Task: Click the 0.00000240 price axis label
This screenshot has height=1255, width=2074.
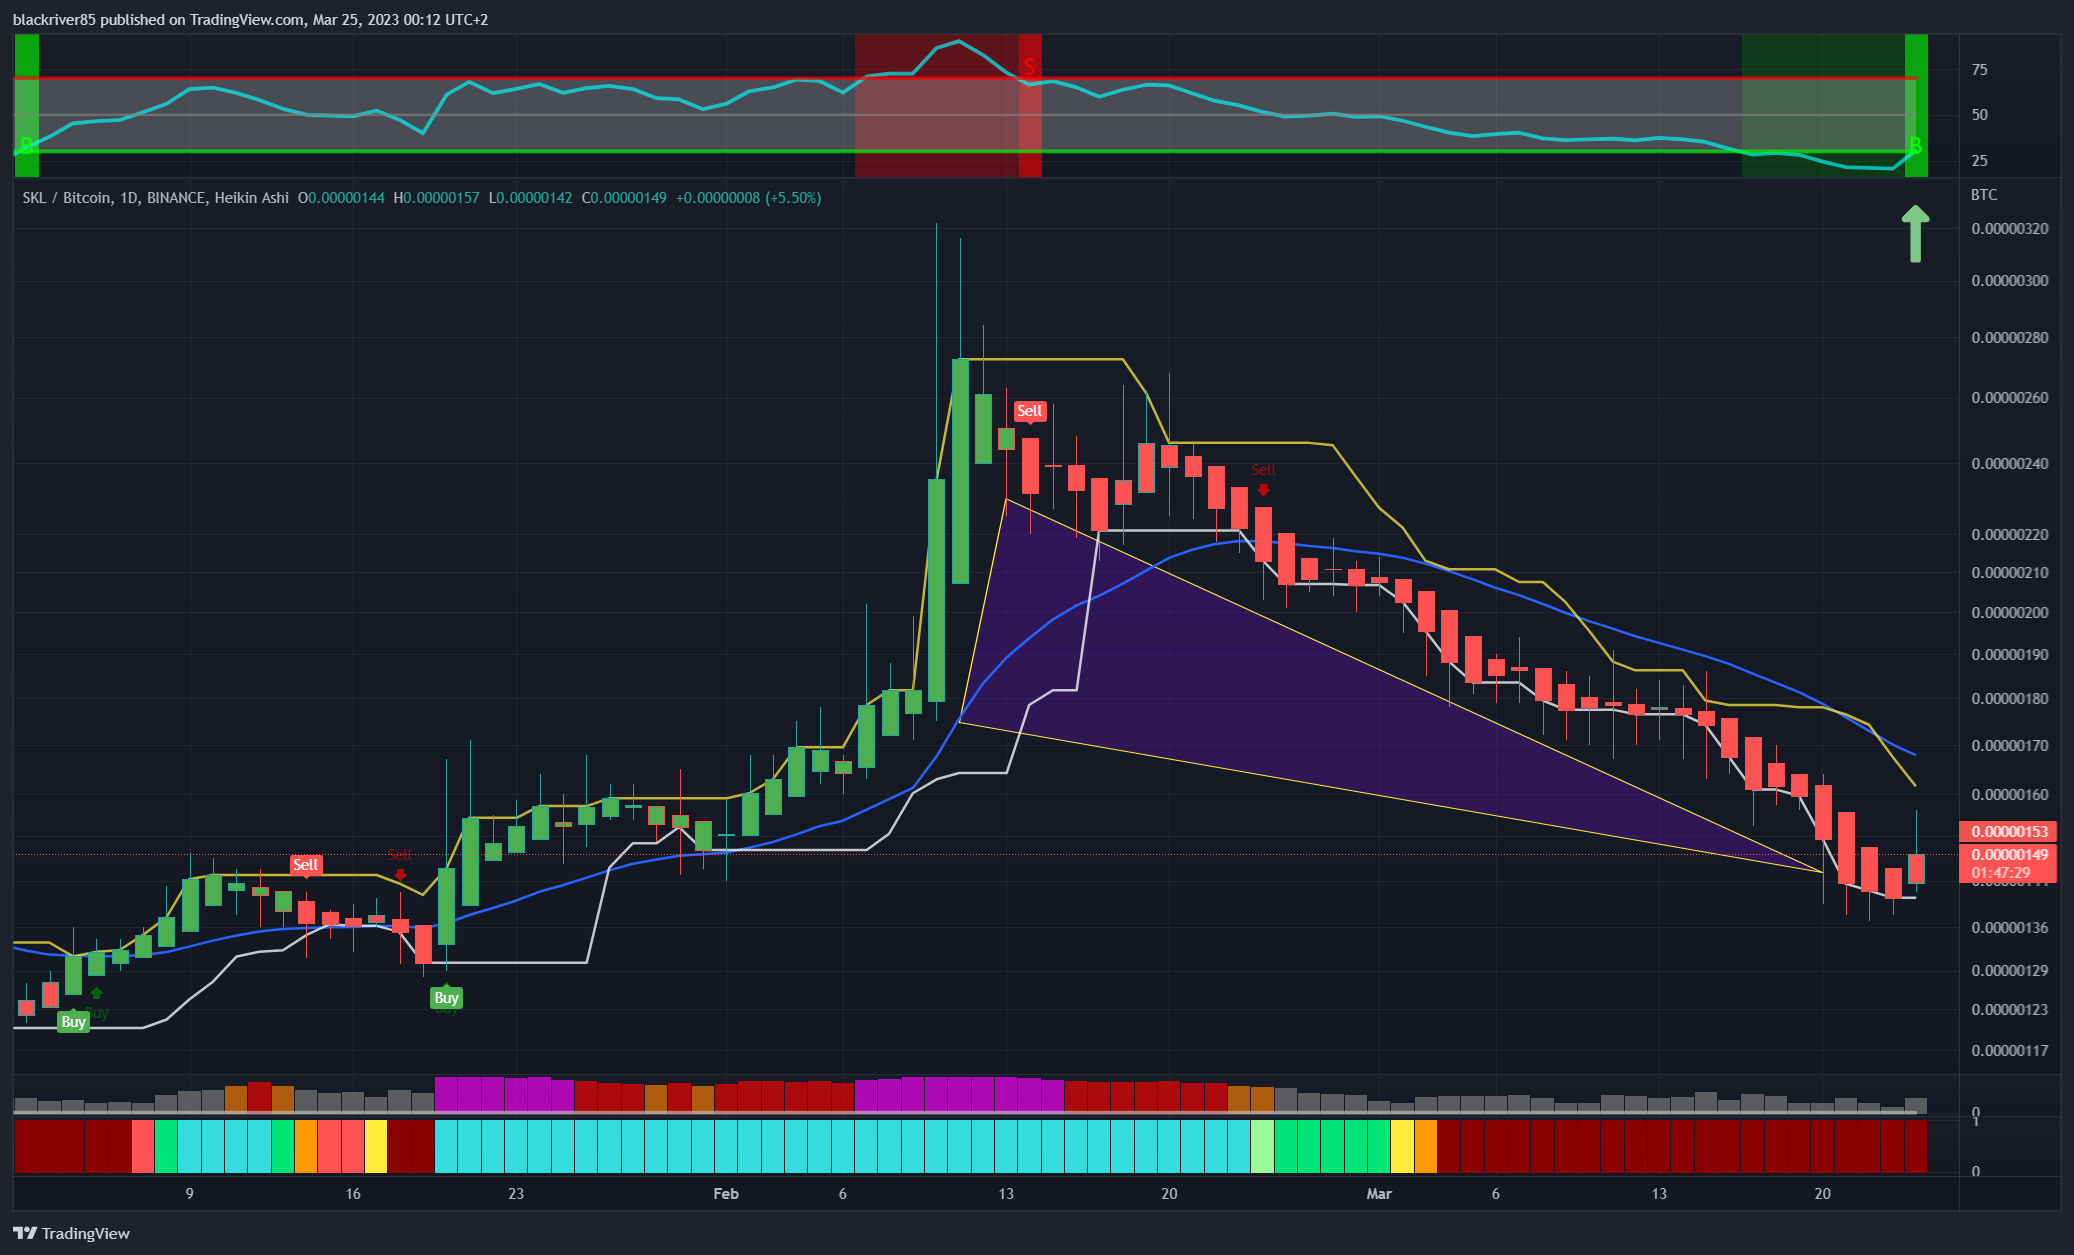Action: coord(2010,464)
